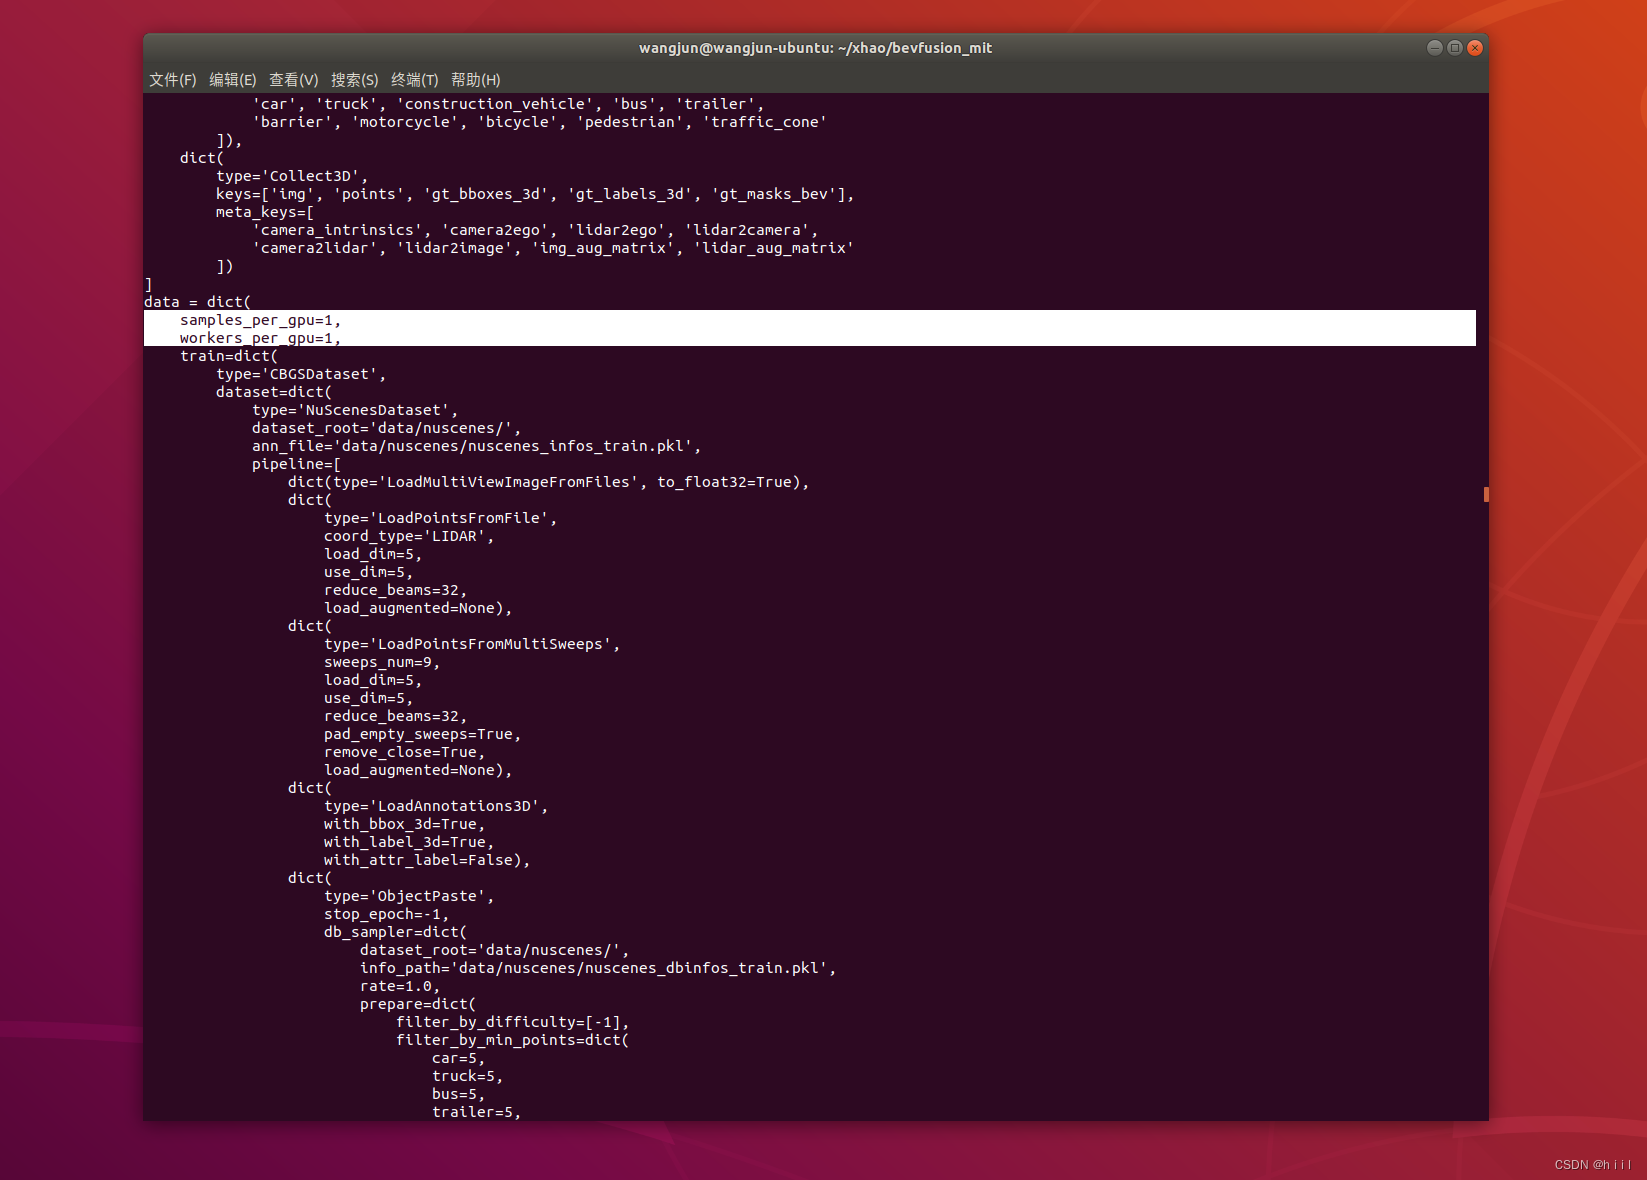This screenshot has height=1180, width=1647.
Task: Click the 'camera_intrinsics', 'camera2ego' line
Action: coord(535,230)
